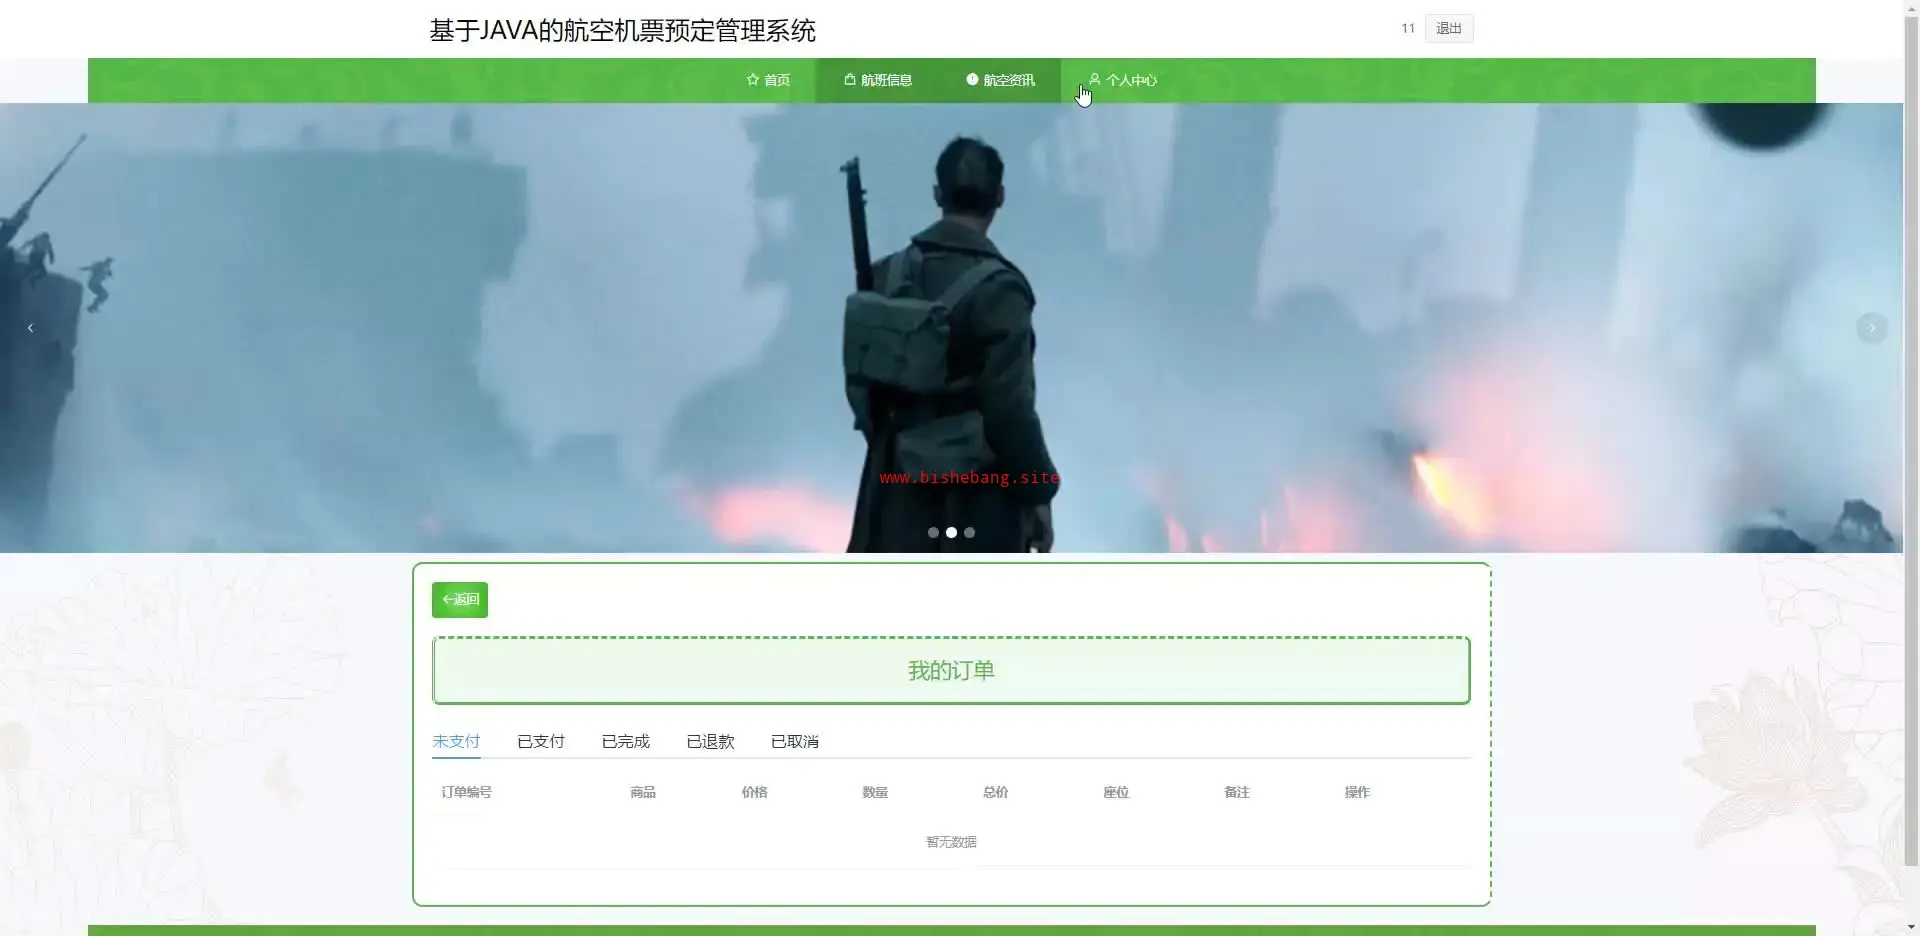
Task: Click the bag icon beside 航班信息
Action: (x=850, y=80)
